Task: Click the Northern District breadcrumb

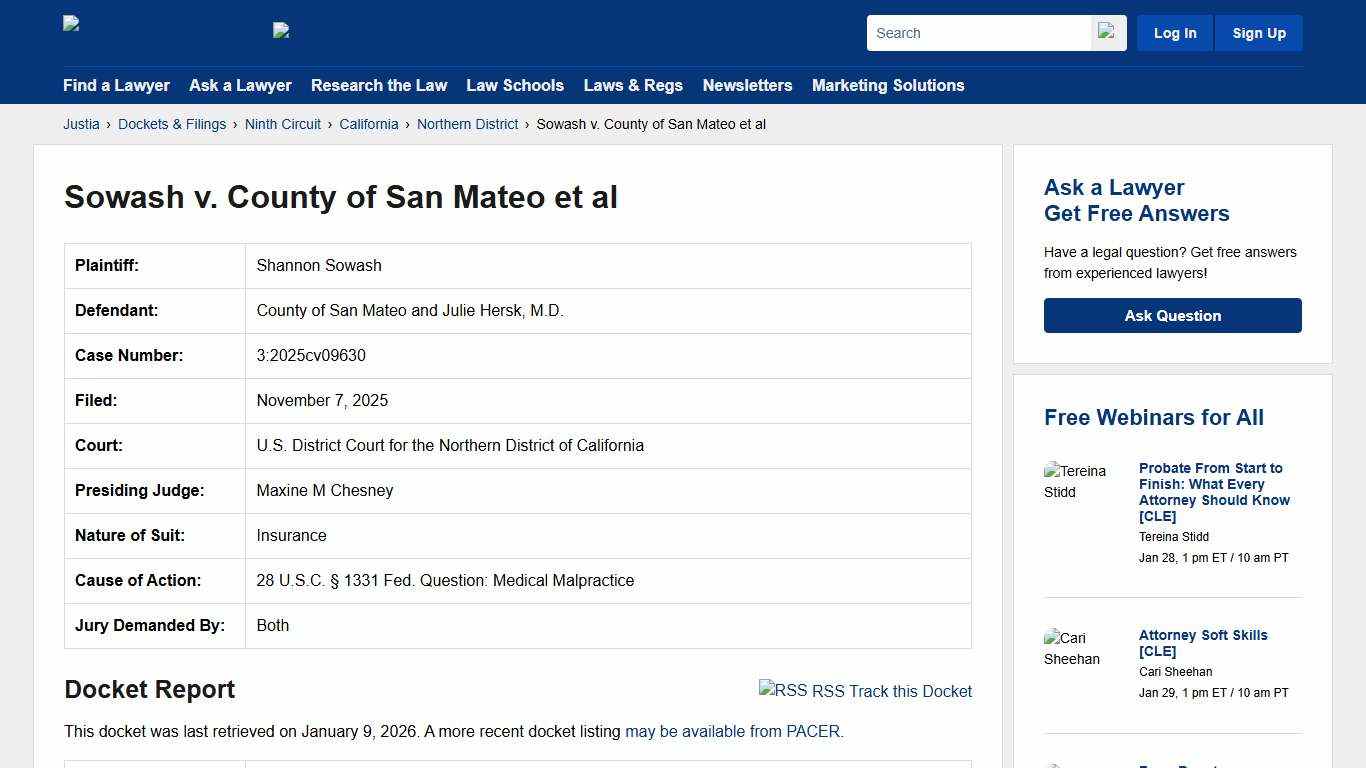Action: (467, 124)
